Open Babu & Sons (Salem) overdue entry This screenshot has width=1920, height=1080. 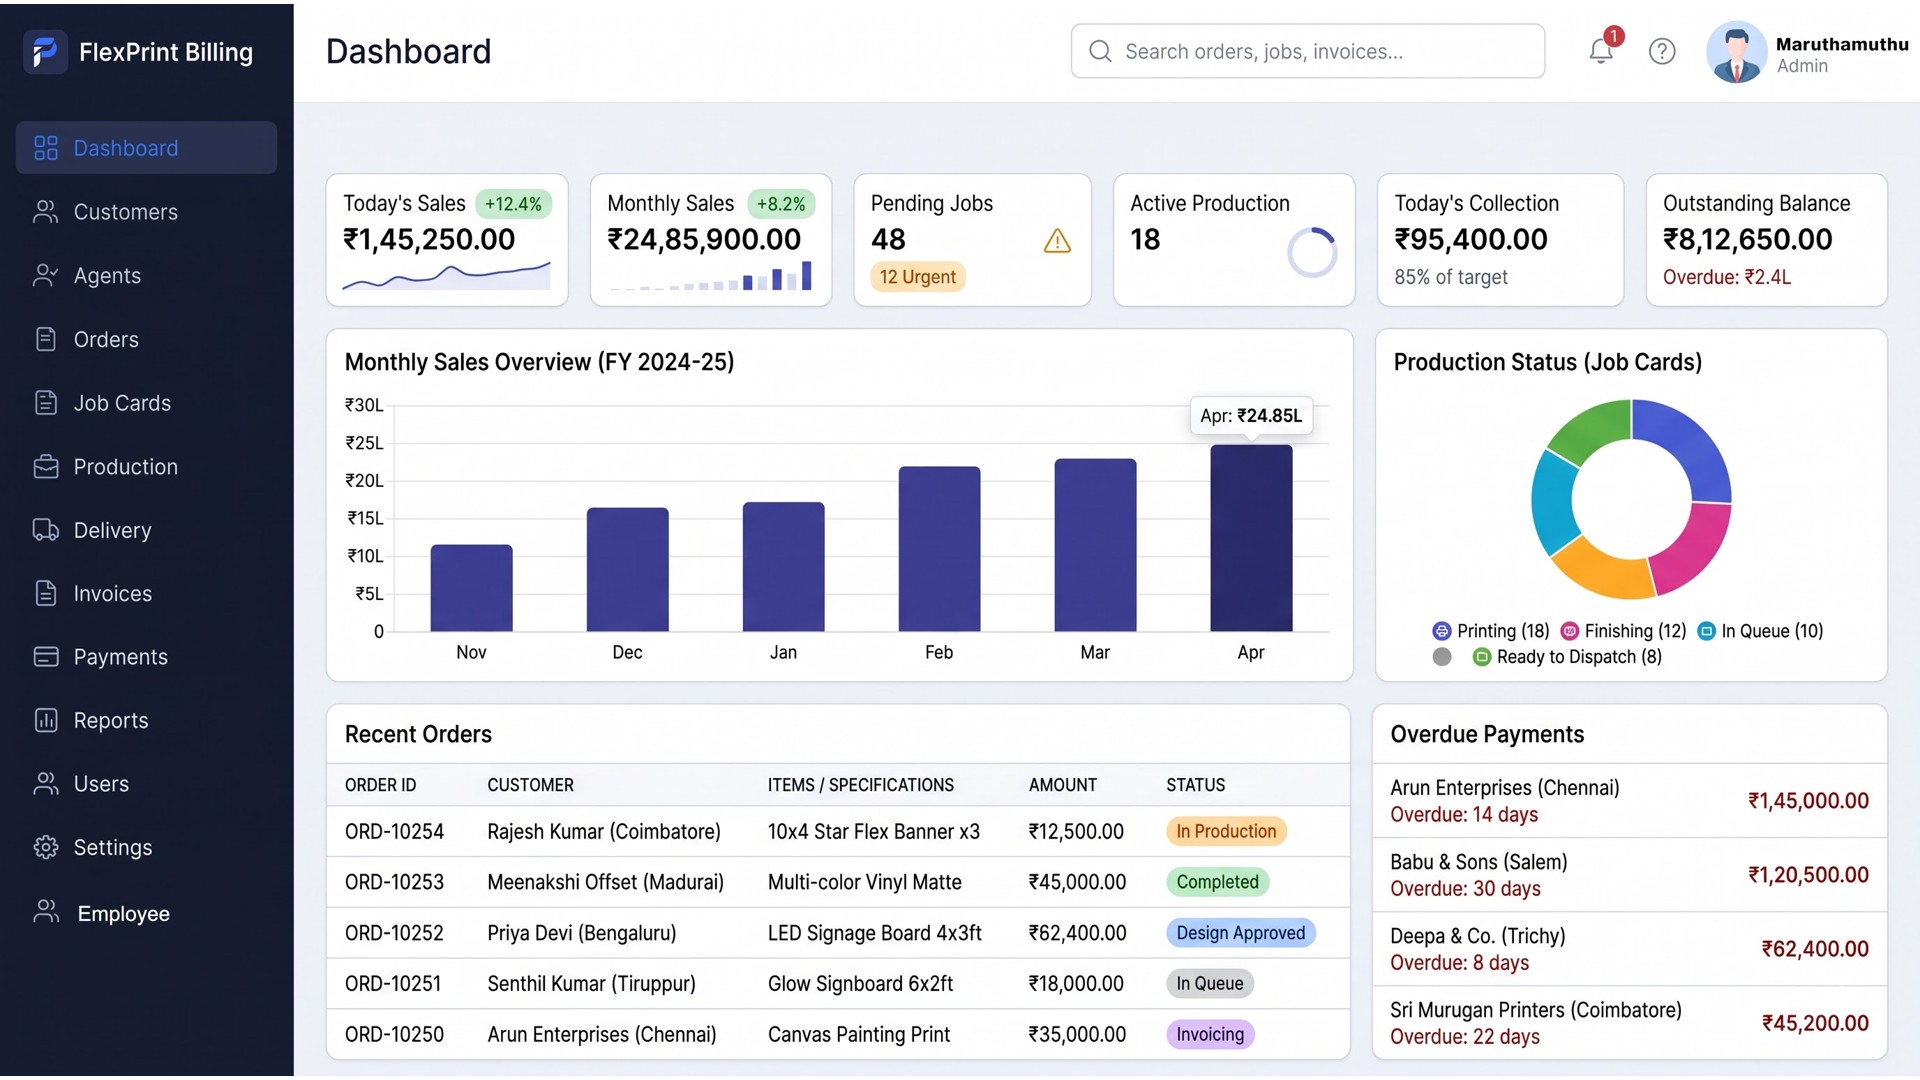(x=1629, y=875)
